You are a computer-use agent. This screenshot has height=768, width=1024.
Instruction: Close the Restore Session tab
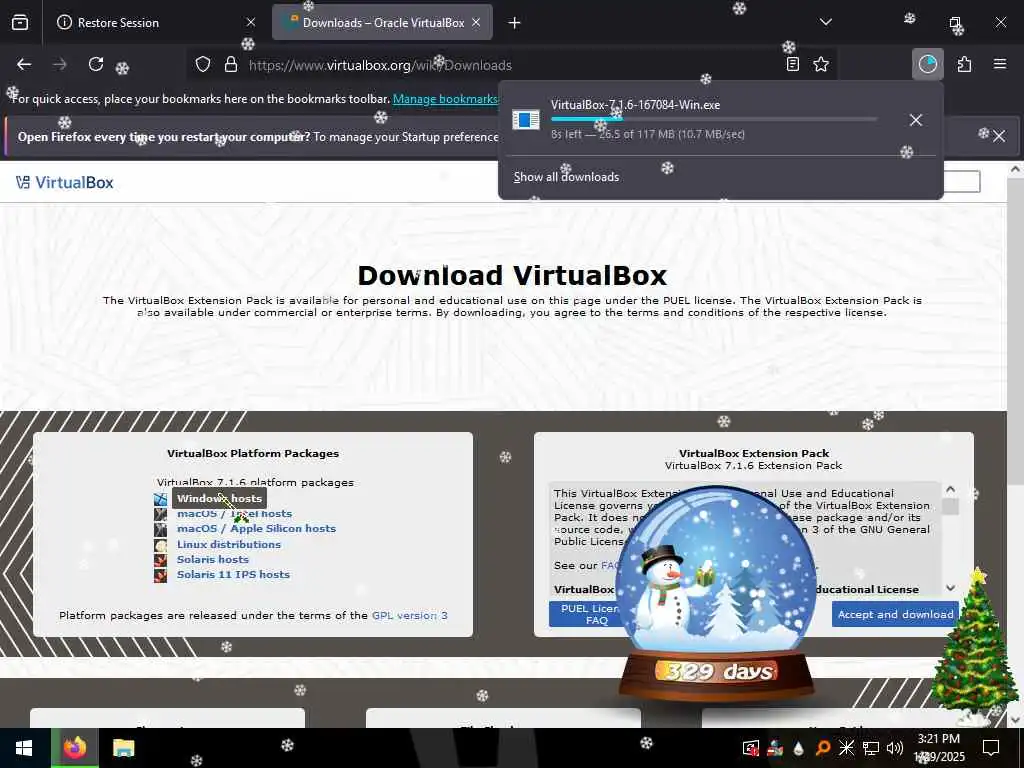251,23
